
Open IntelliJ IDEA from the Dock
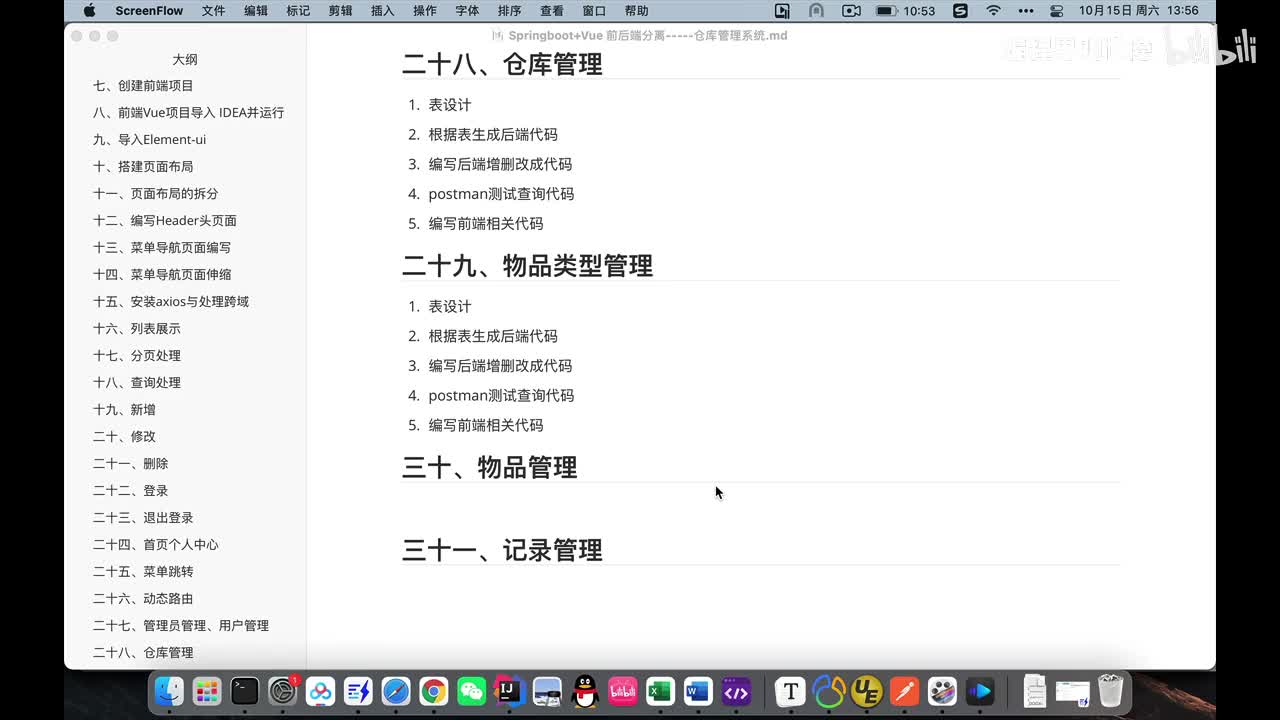point(510,691)
